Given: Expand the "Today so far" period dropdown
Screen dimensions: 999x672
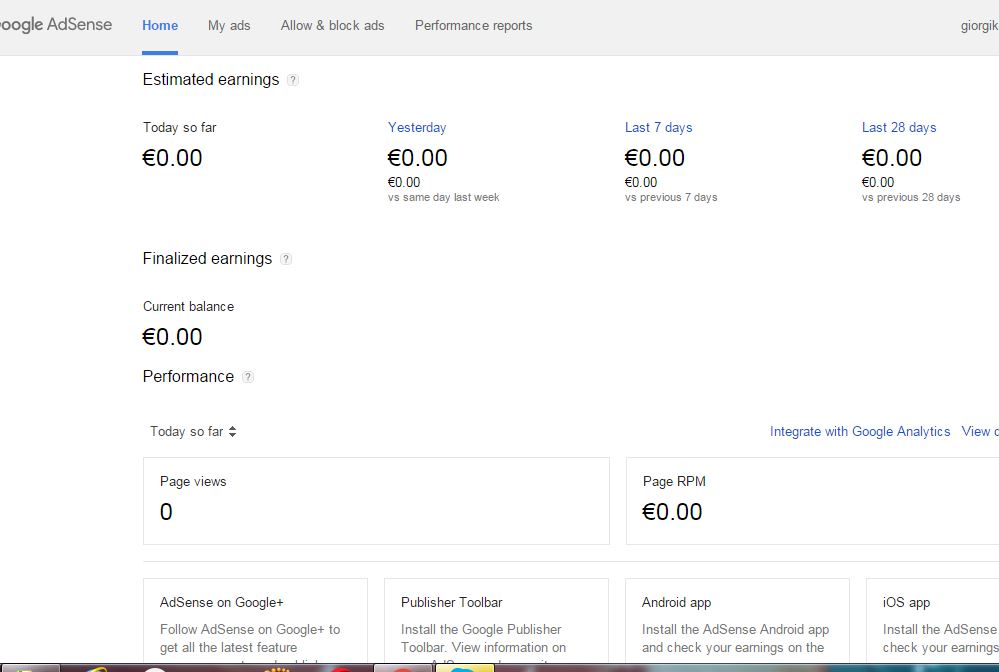Looking at the screenshot, I should tap(193, 432).
